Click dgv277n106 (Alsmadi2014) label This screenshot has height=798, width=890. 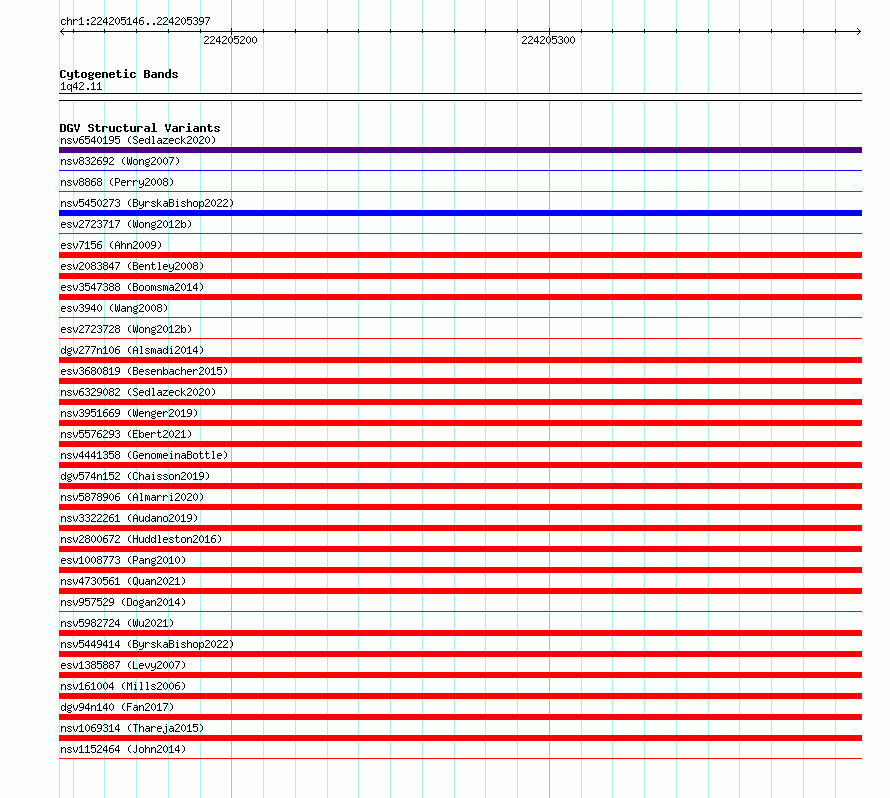[132, 350]
